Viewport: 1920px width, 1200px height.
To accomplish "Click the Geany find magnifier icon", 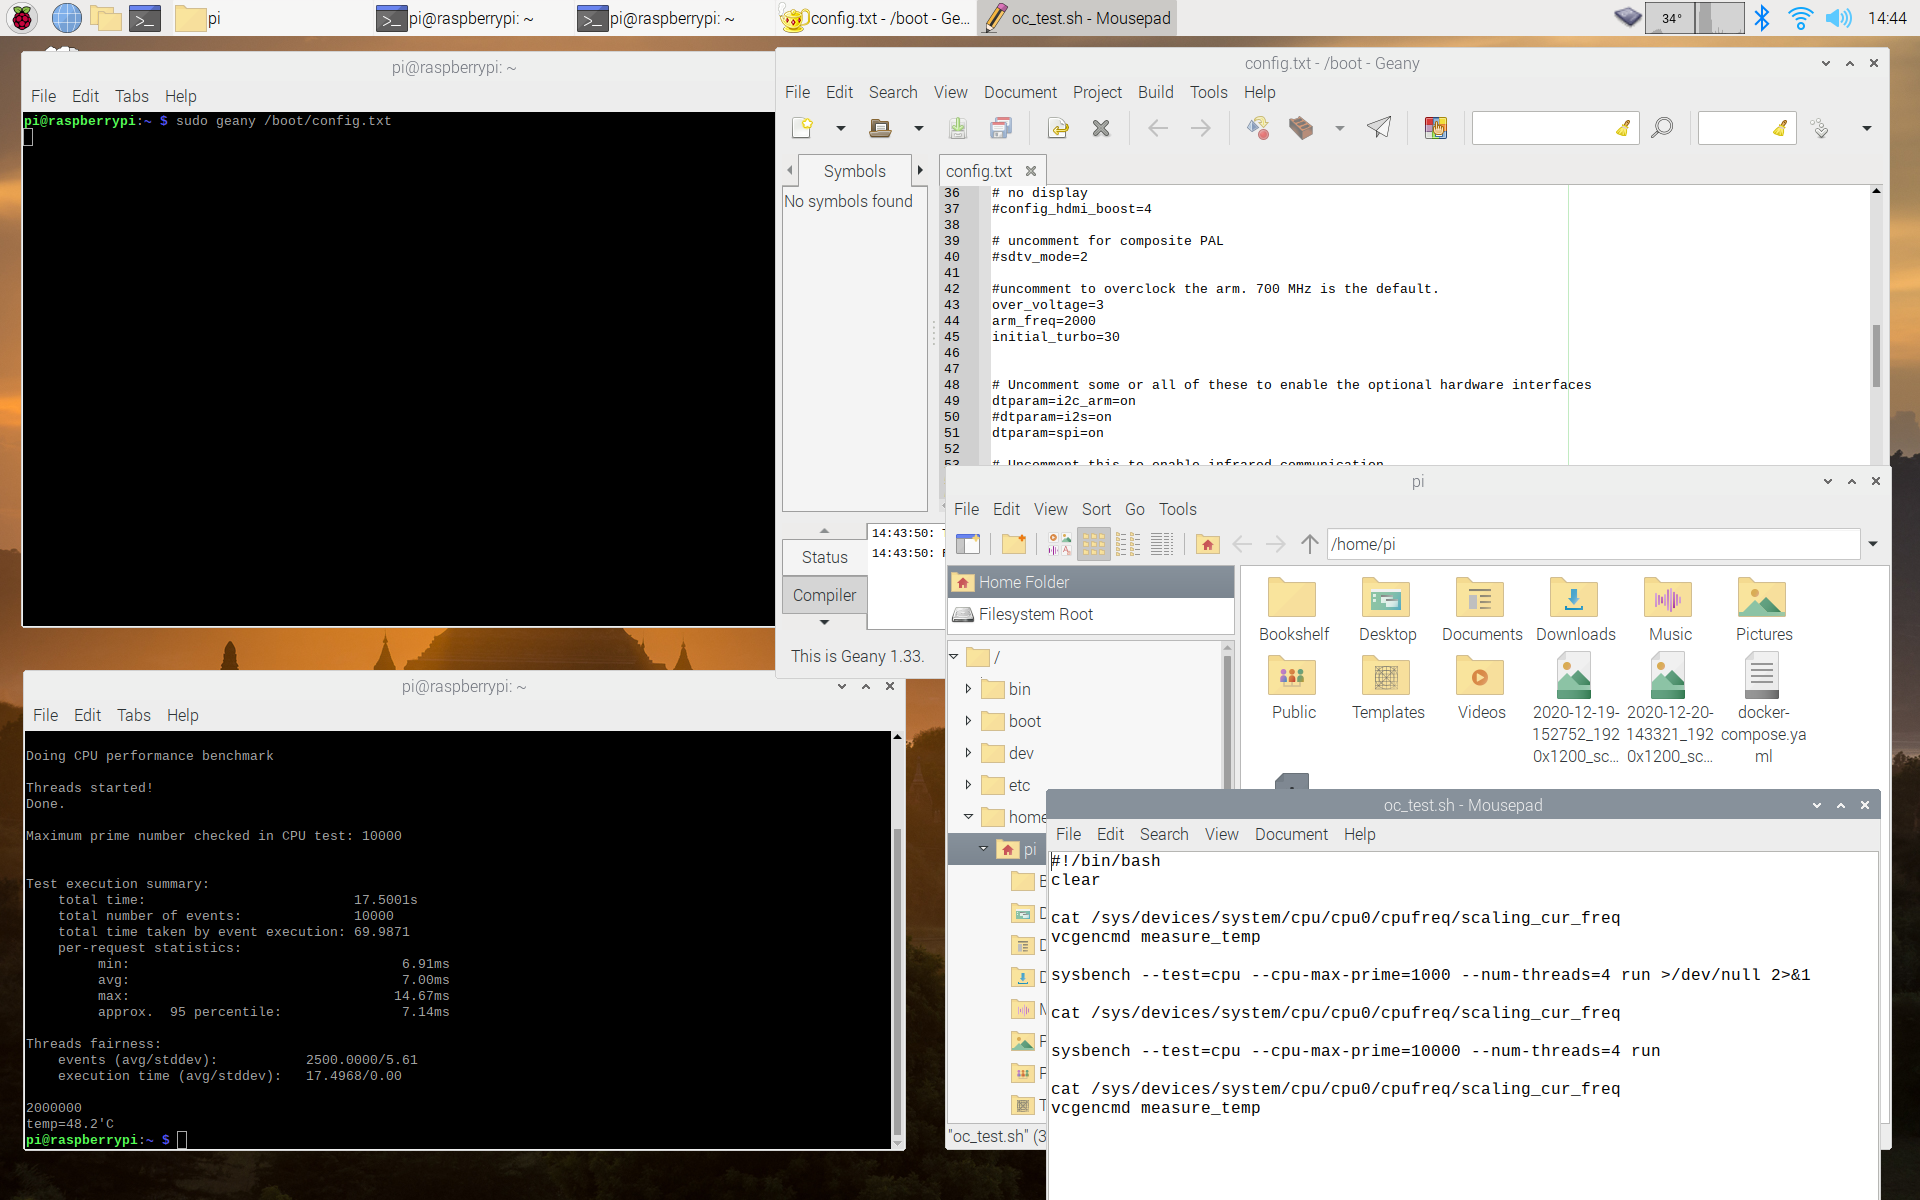I will pos(1662,128).
